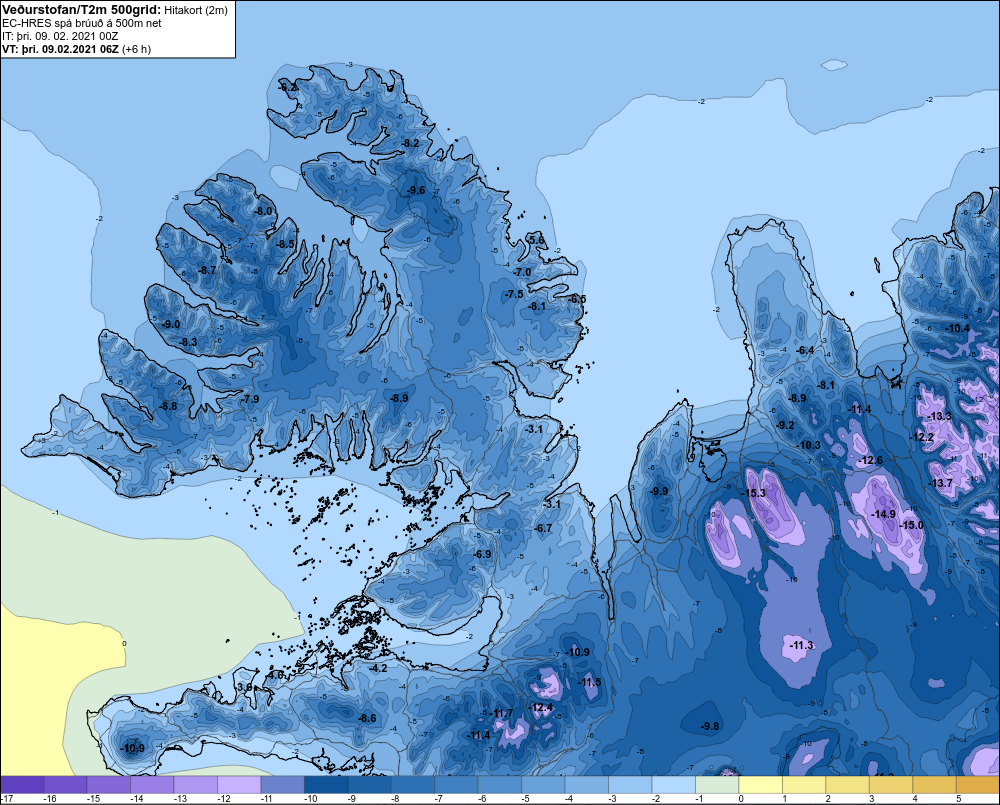Click the '-10.4' temperature label

coord(957,328)
